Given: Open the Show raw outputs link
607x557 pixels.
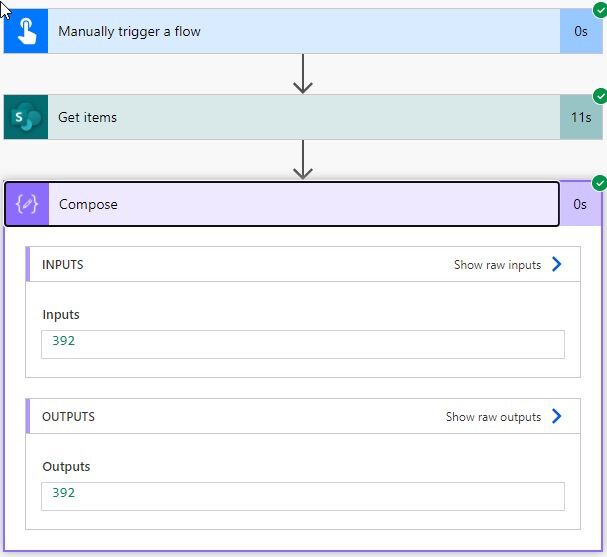Looking at the screenshot, I should coord(493,417).
